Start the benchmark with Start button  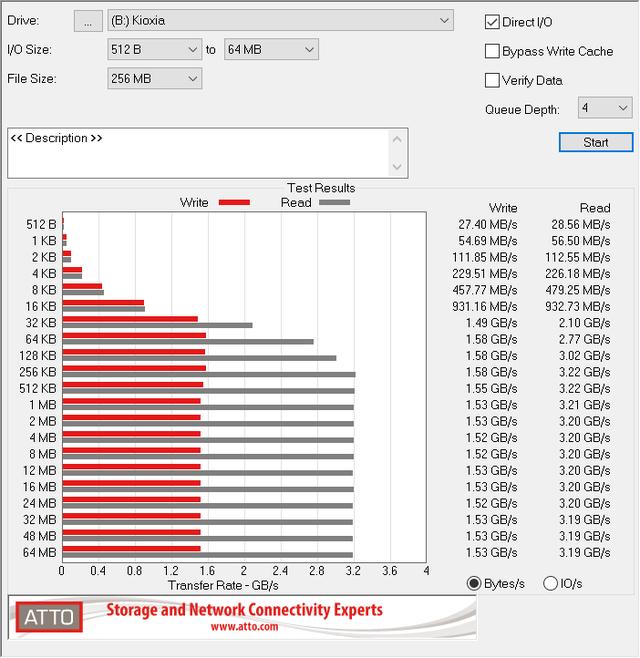(596, 142)
